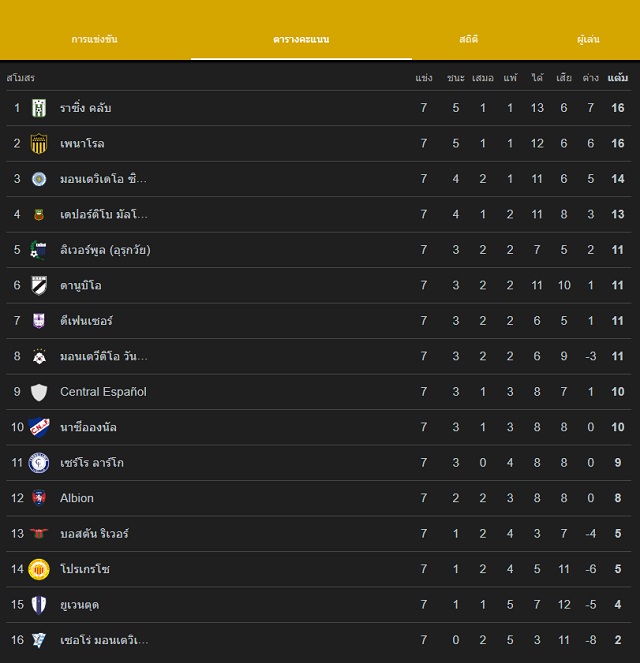Click the นาซิอองนัล team crest icon
The width and height of the screenshot is (640, 663).
tap(39, 427)
